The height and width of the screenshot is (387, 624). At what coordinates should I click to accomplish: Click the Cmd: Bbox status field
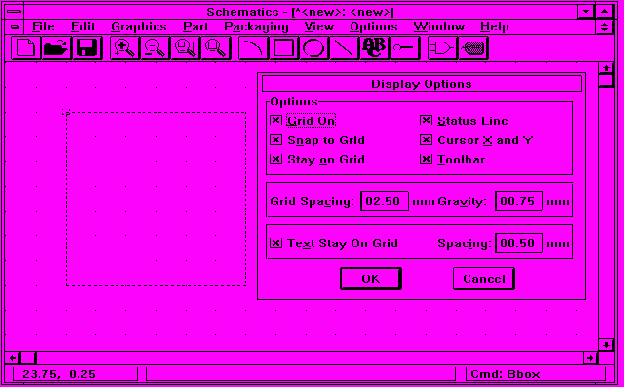pyautogui.click(x=536, y=374)
